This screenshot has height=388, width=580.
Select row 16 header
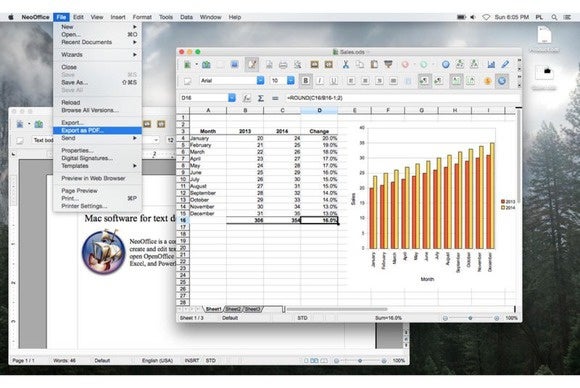(183, 220)
